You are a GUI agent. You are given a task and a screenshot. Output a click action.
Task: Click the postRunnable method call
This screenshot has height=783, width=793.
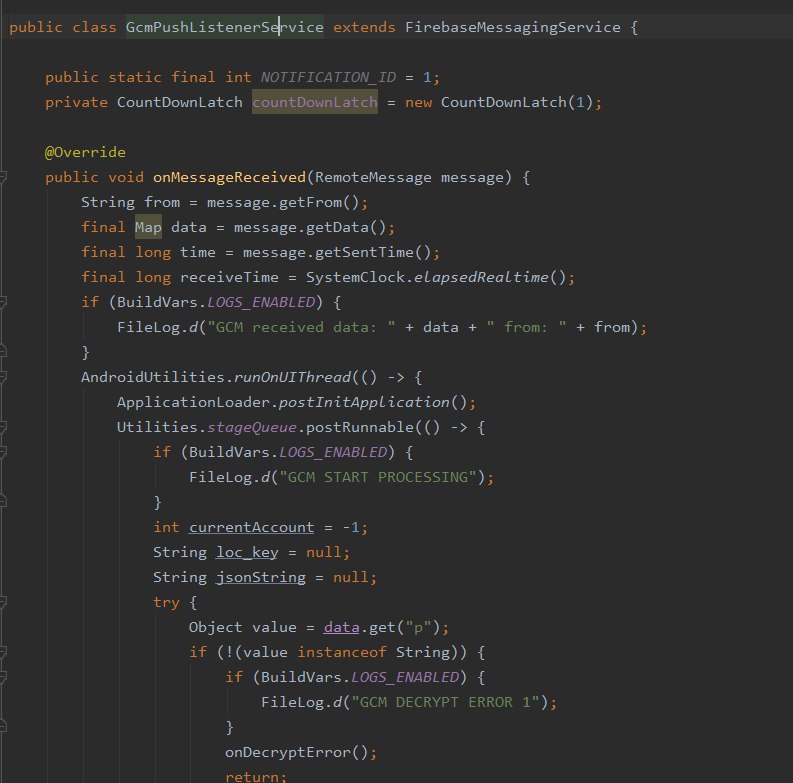(360, 427)
